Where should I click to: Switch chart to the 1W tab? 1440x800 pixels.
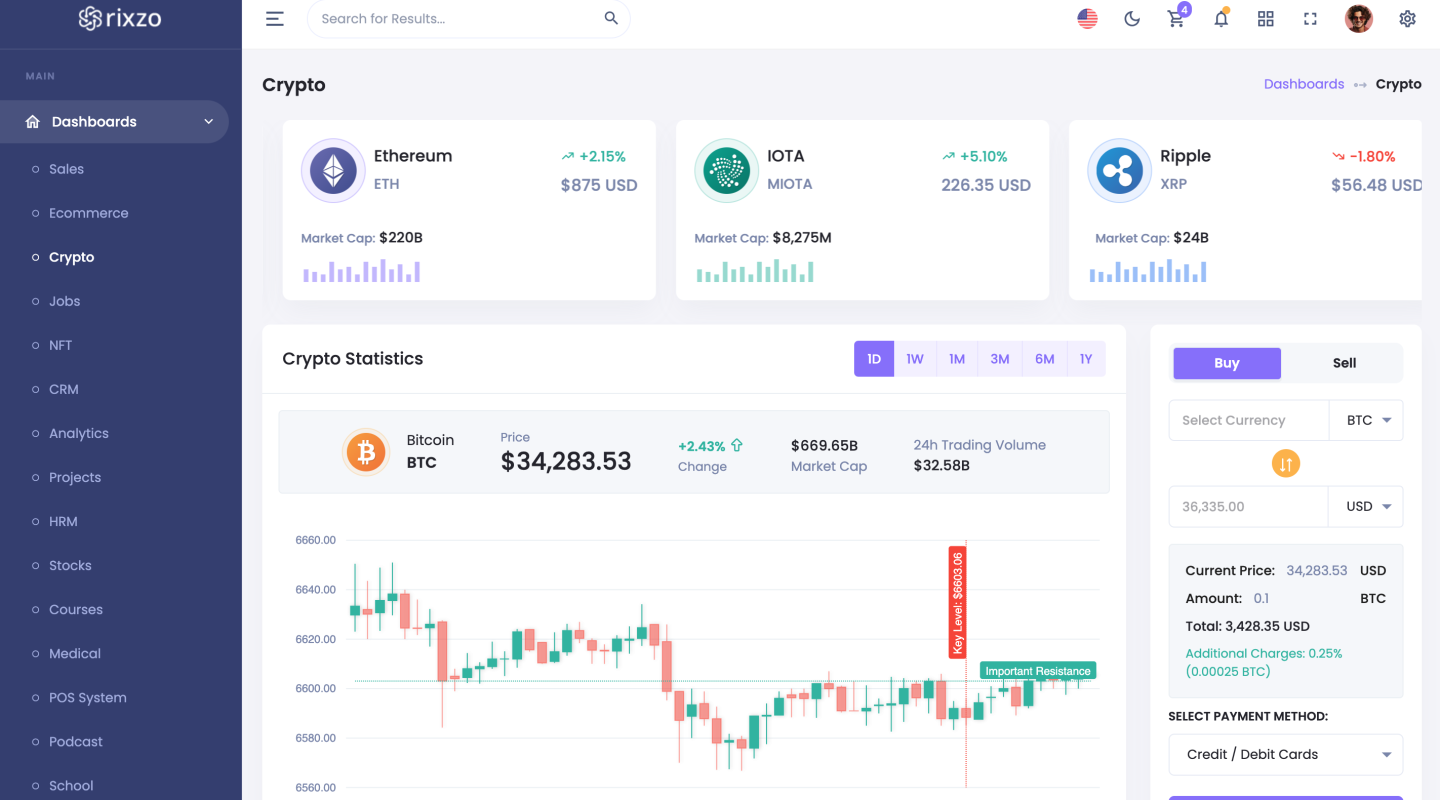[915, 359]
